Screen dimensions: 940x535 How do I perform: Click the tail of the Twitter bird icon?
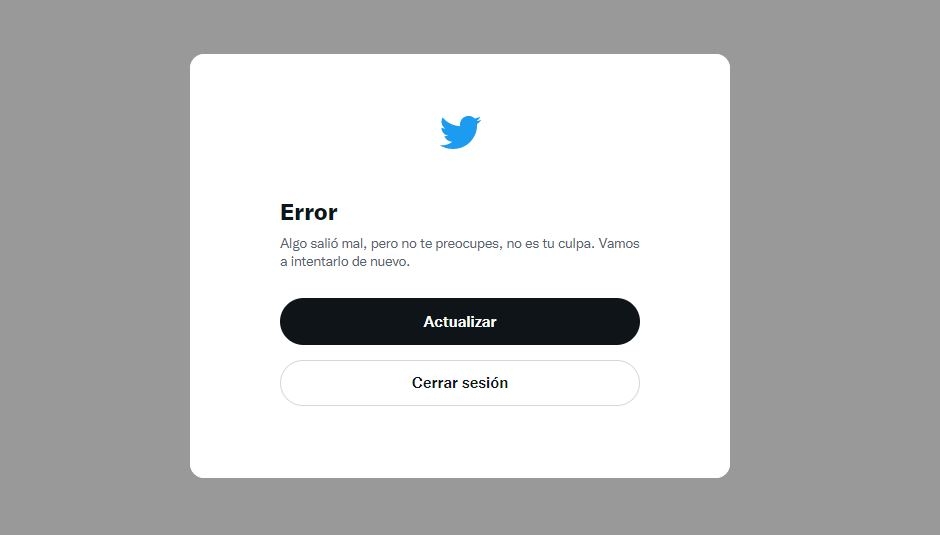point(445,145)
